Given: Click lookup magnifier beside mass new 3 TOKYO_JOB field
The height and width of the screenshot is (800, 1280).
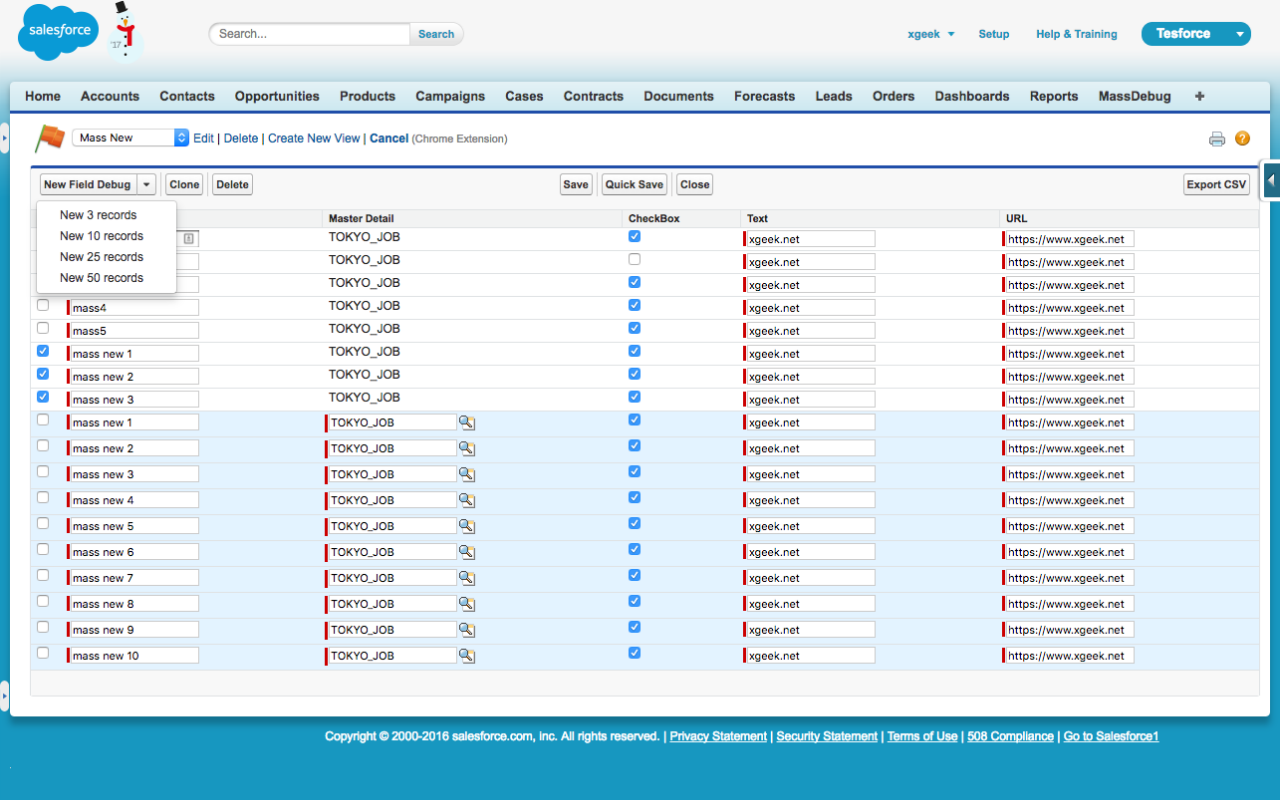Looking at the screenshot, I should coord(466,474).
